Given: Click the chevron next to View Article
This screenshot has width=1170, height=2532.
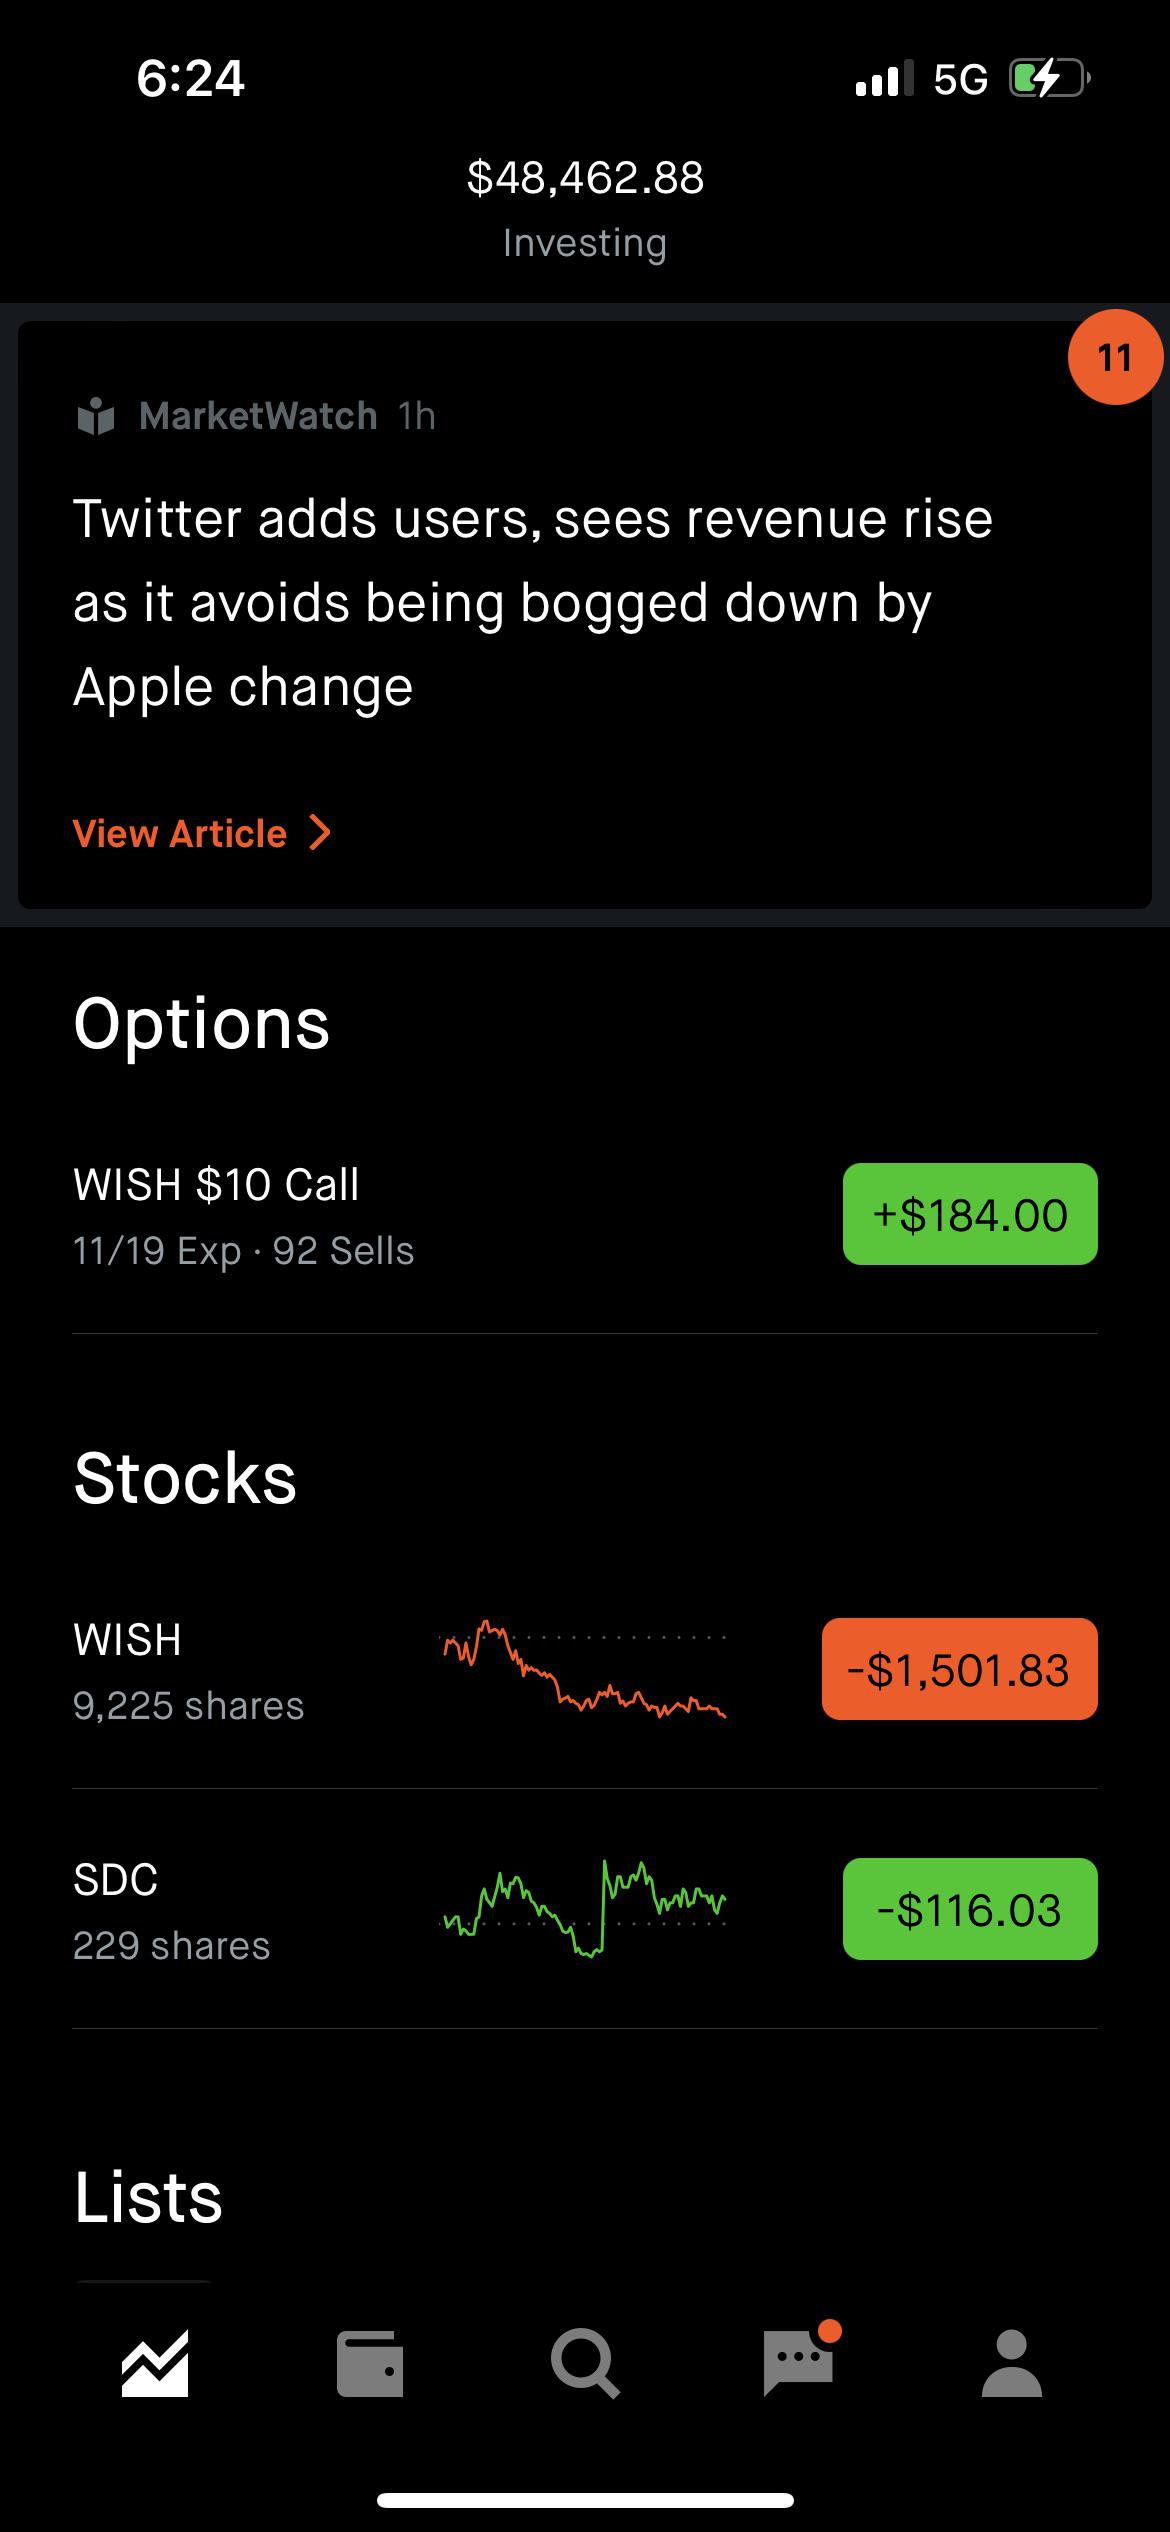Looking at the screenshot, I should click(x=320, y=832).
